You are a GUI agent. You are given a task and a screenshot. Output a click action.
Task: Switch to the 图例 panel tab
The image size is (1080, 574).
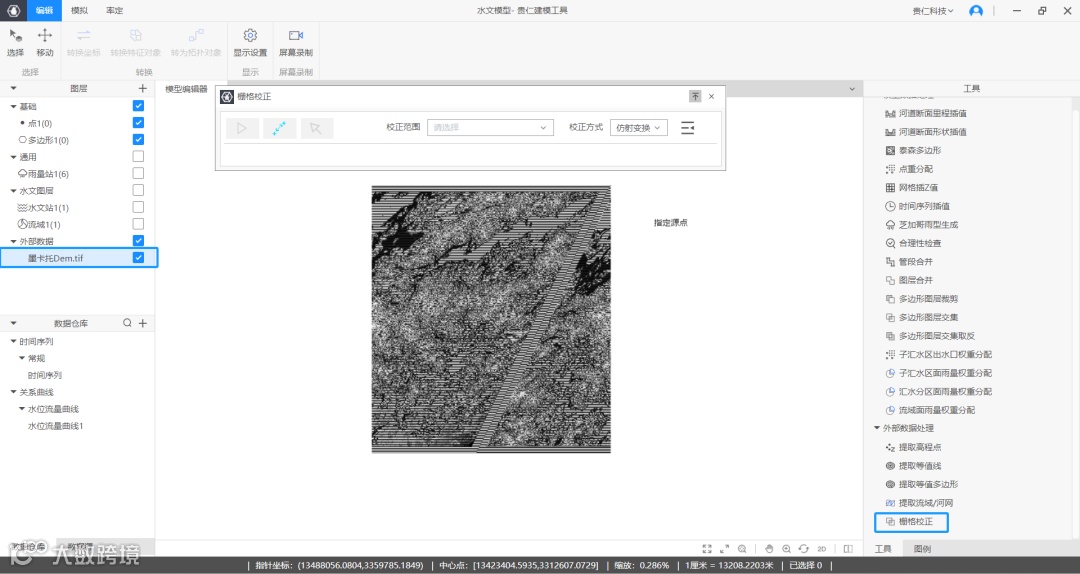click(922, 549)
